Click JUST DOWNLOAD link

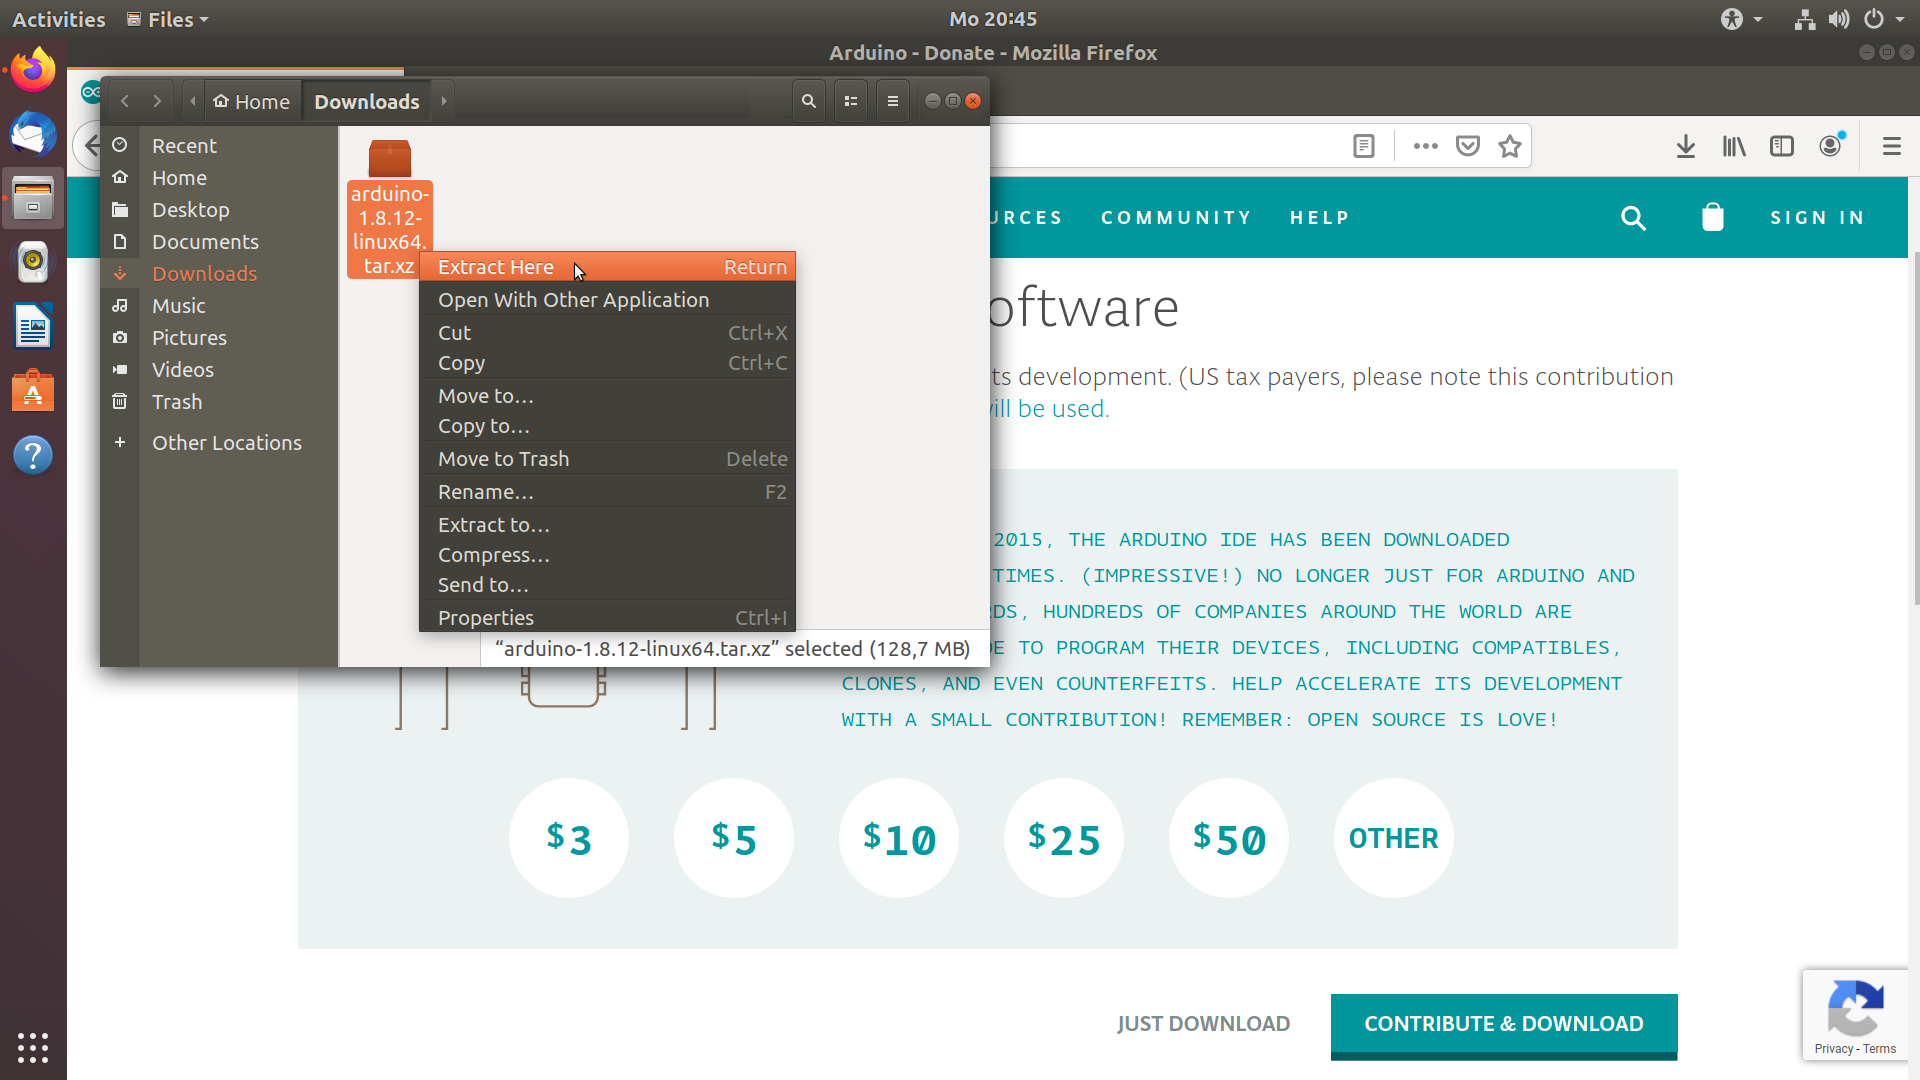1204,1024
